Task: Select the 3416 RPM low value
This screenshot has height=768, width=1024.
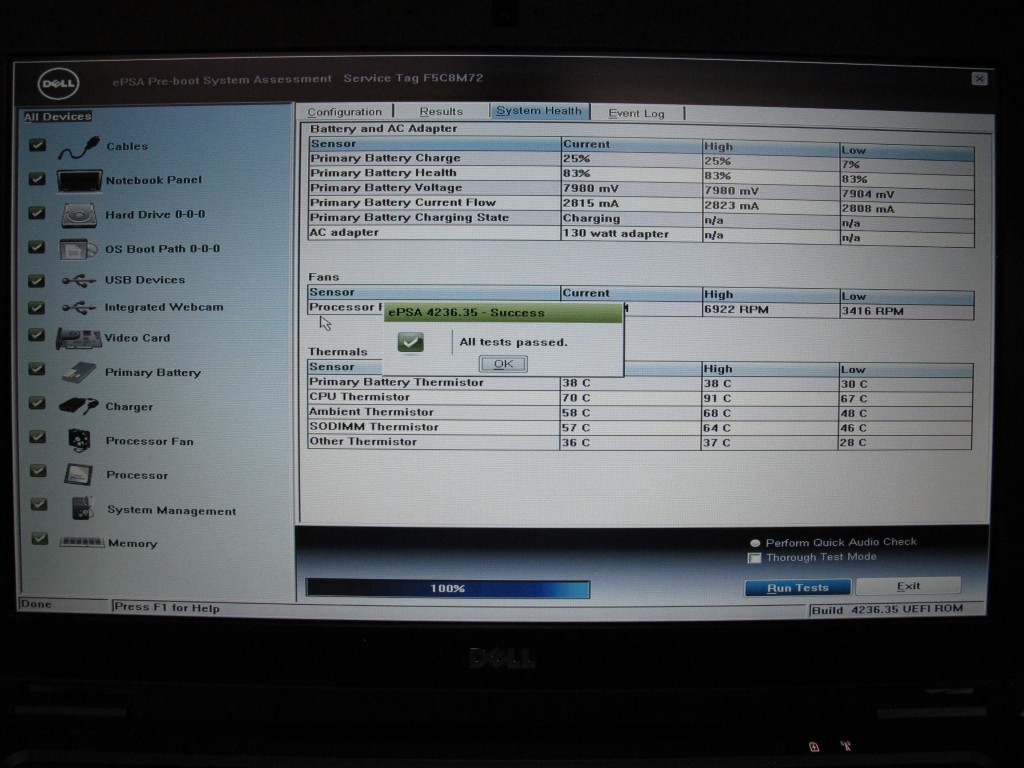Action: pyautogui.click(x=872, y=311)
